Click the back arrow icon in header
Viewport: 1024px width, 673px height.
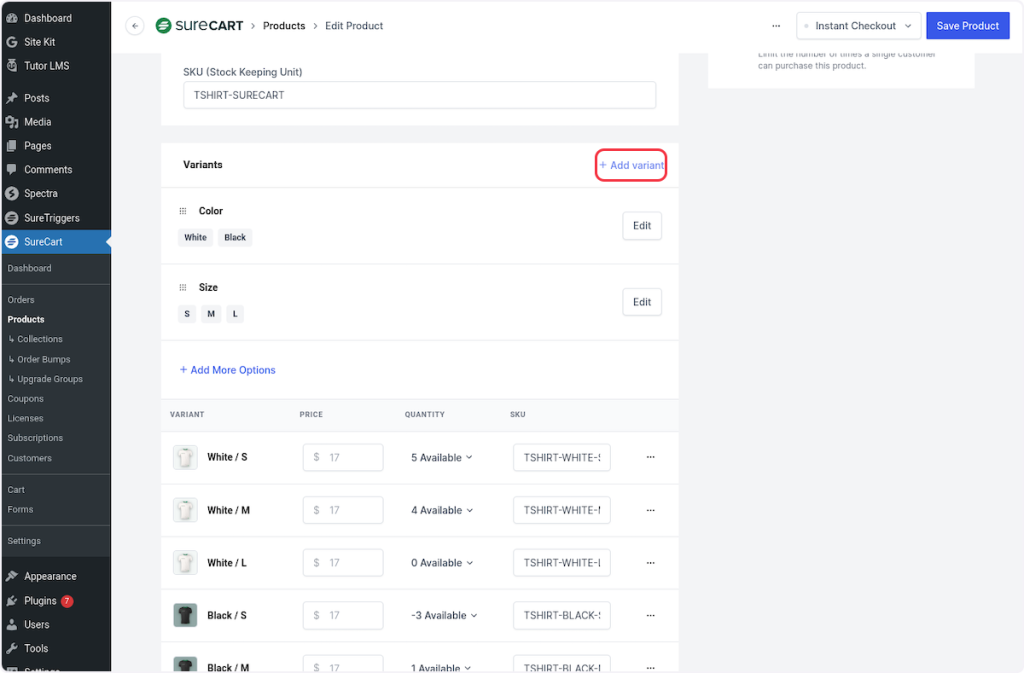pos(135,26)
